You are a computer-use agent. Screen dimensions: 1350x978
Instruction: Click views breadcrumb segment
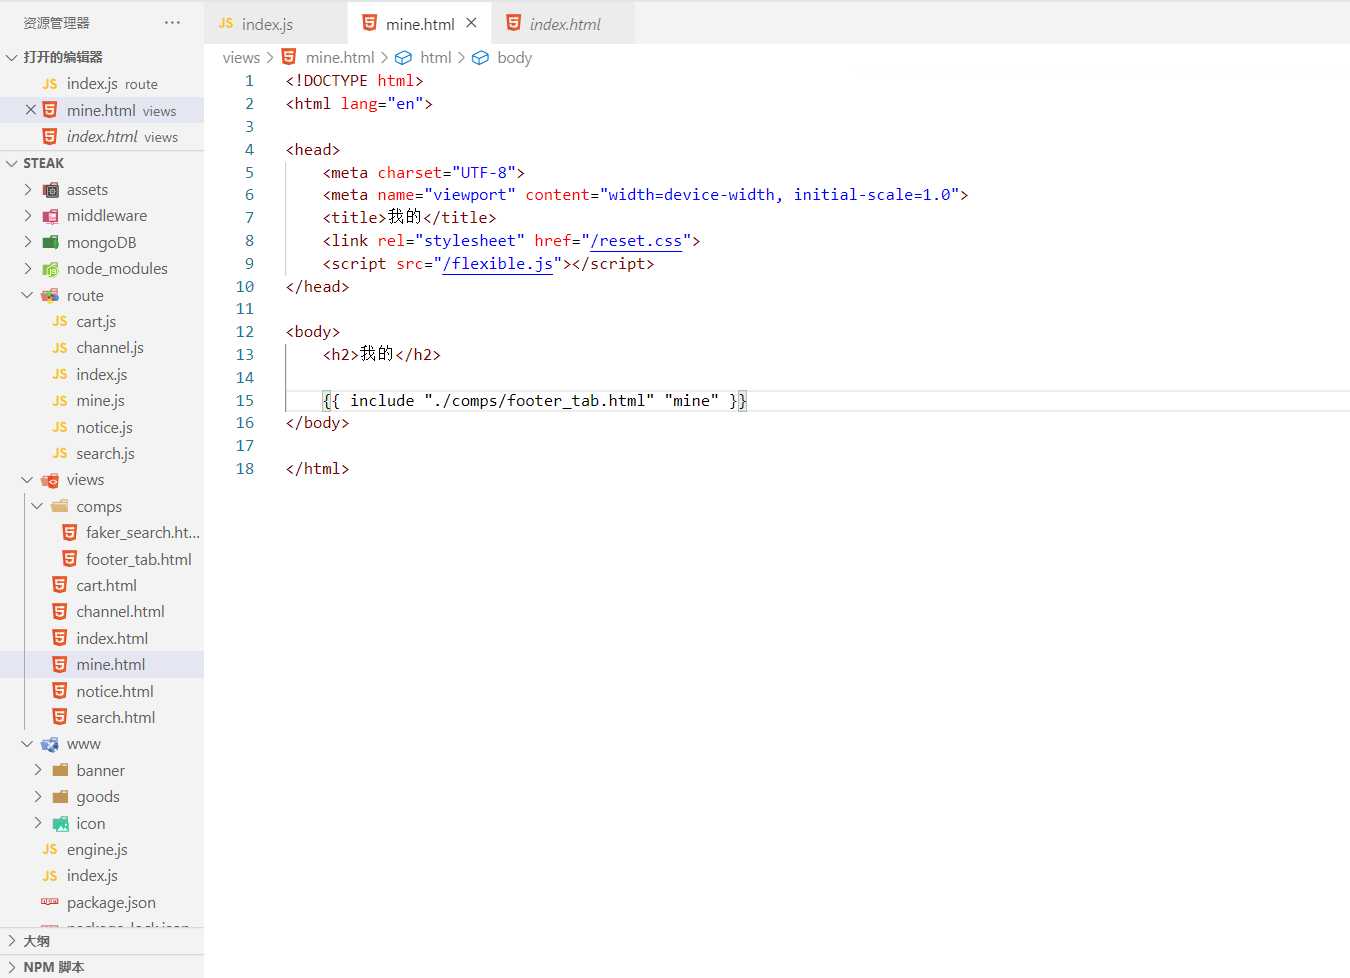[x=241, y=58]
